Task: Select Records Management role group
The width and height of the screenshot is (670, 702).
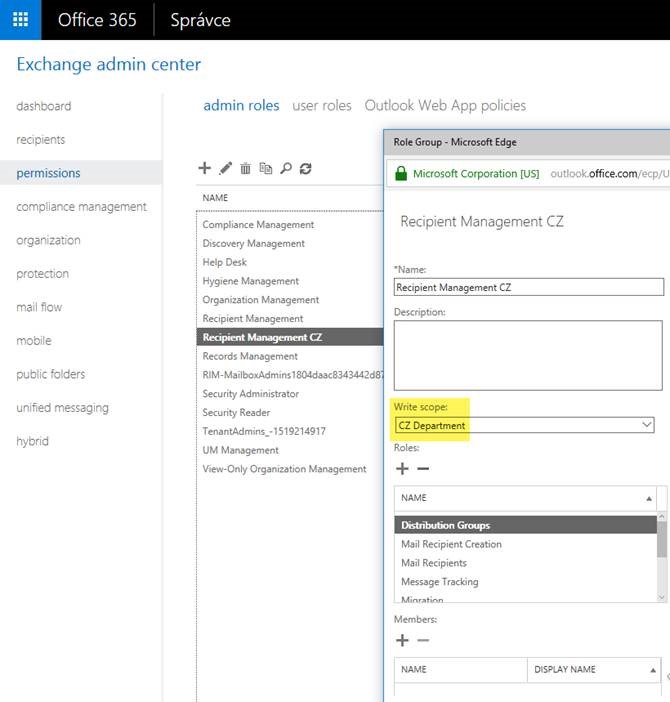Action: tap(250, 356)
